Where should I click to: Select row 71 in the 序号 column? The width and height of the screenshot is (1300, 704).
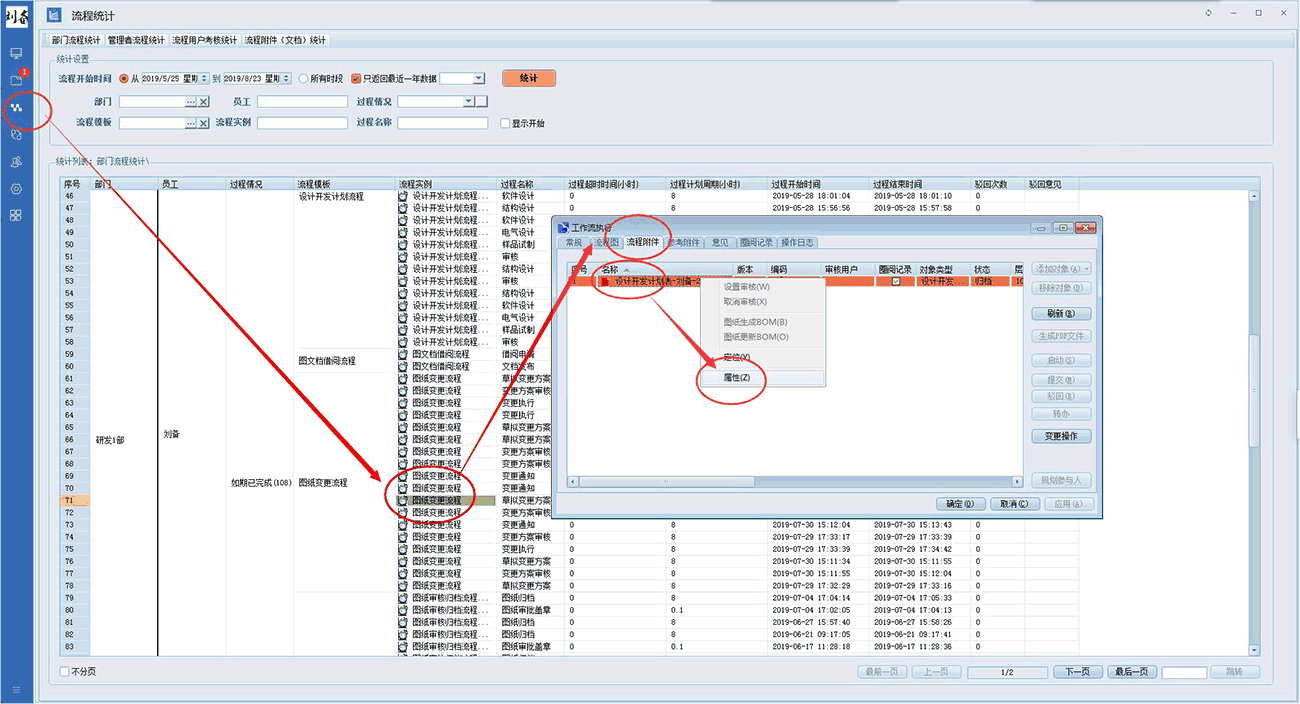[x=76, y=500]
